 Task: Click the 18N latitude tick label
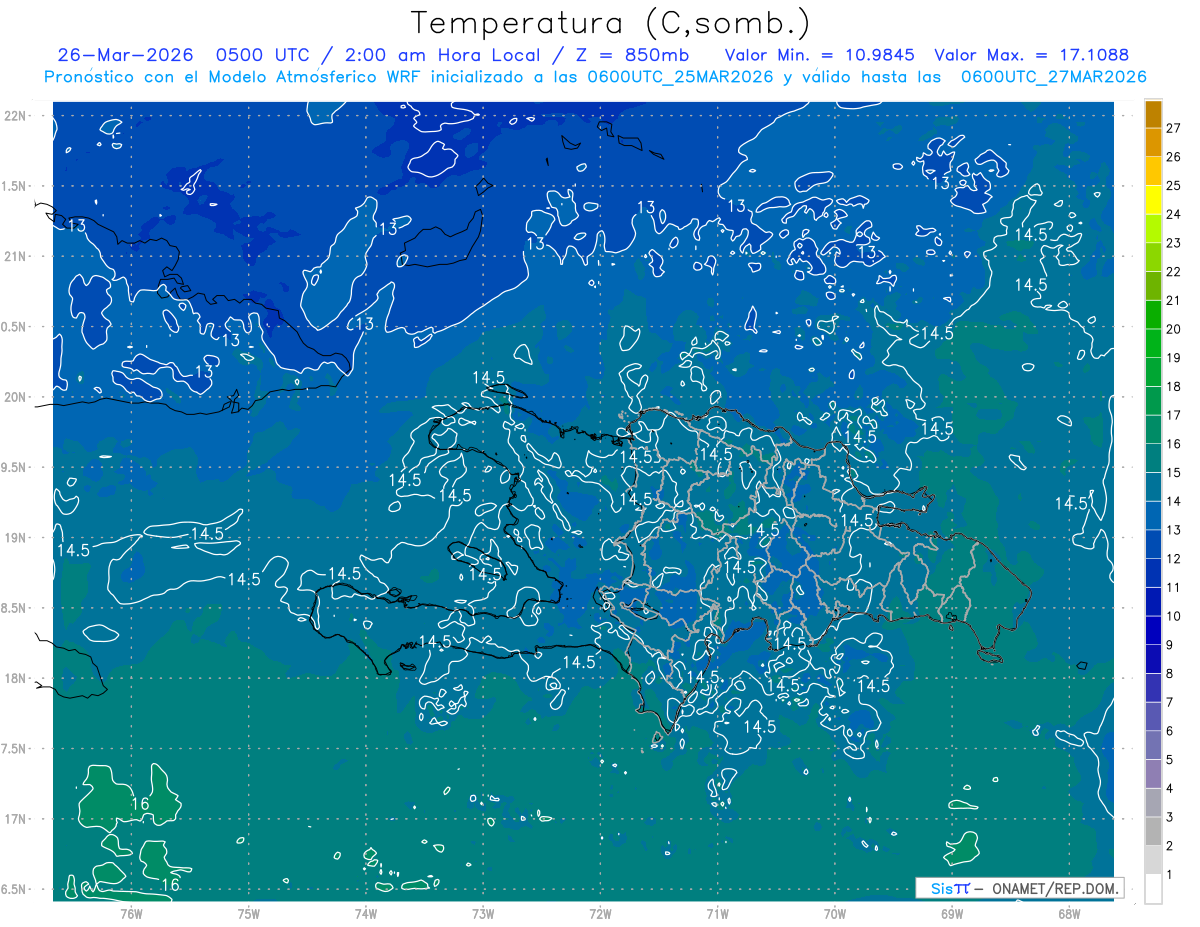(x=16, y=678)
